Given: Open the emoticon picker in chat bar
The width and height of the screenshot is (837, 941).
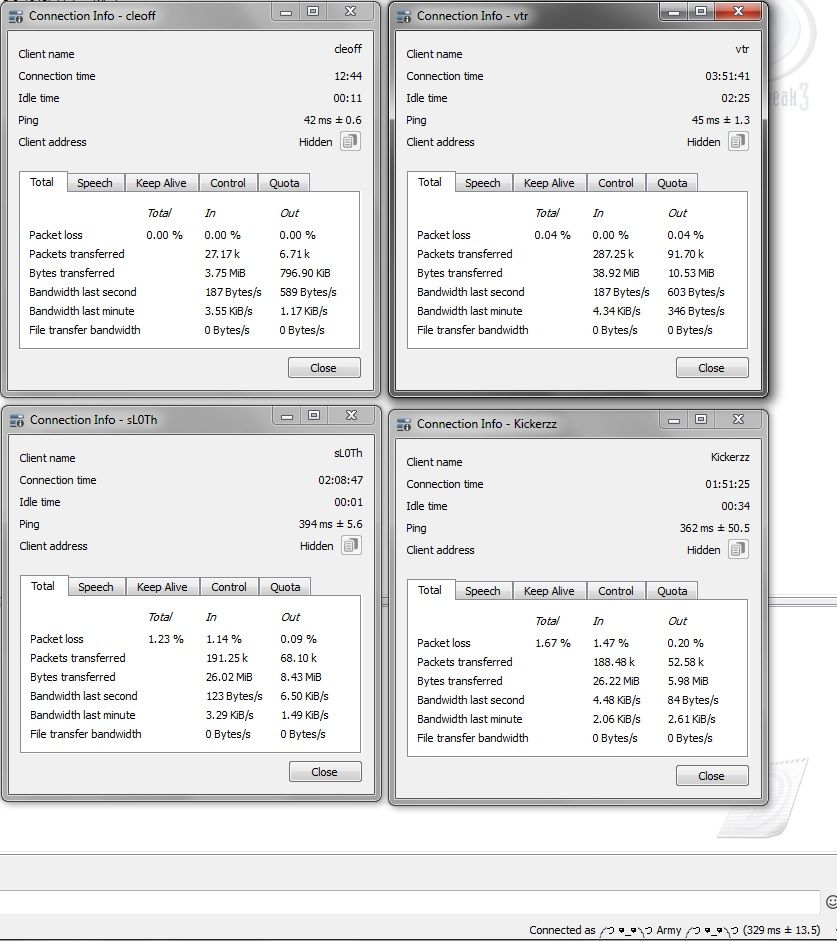Looking at the screenshot, I should (x=831, y=902).
